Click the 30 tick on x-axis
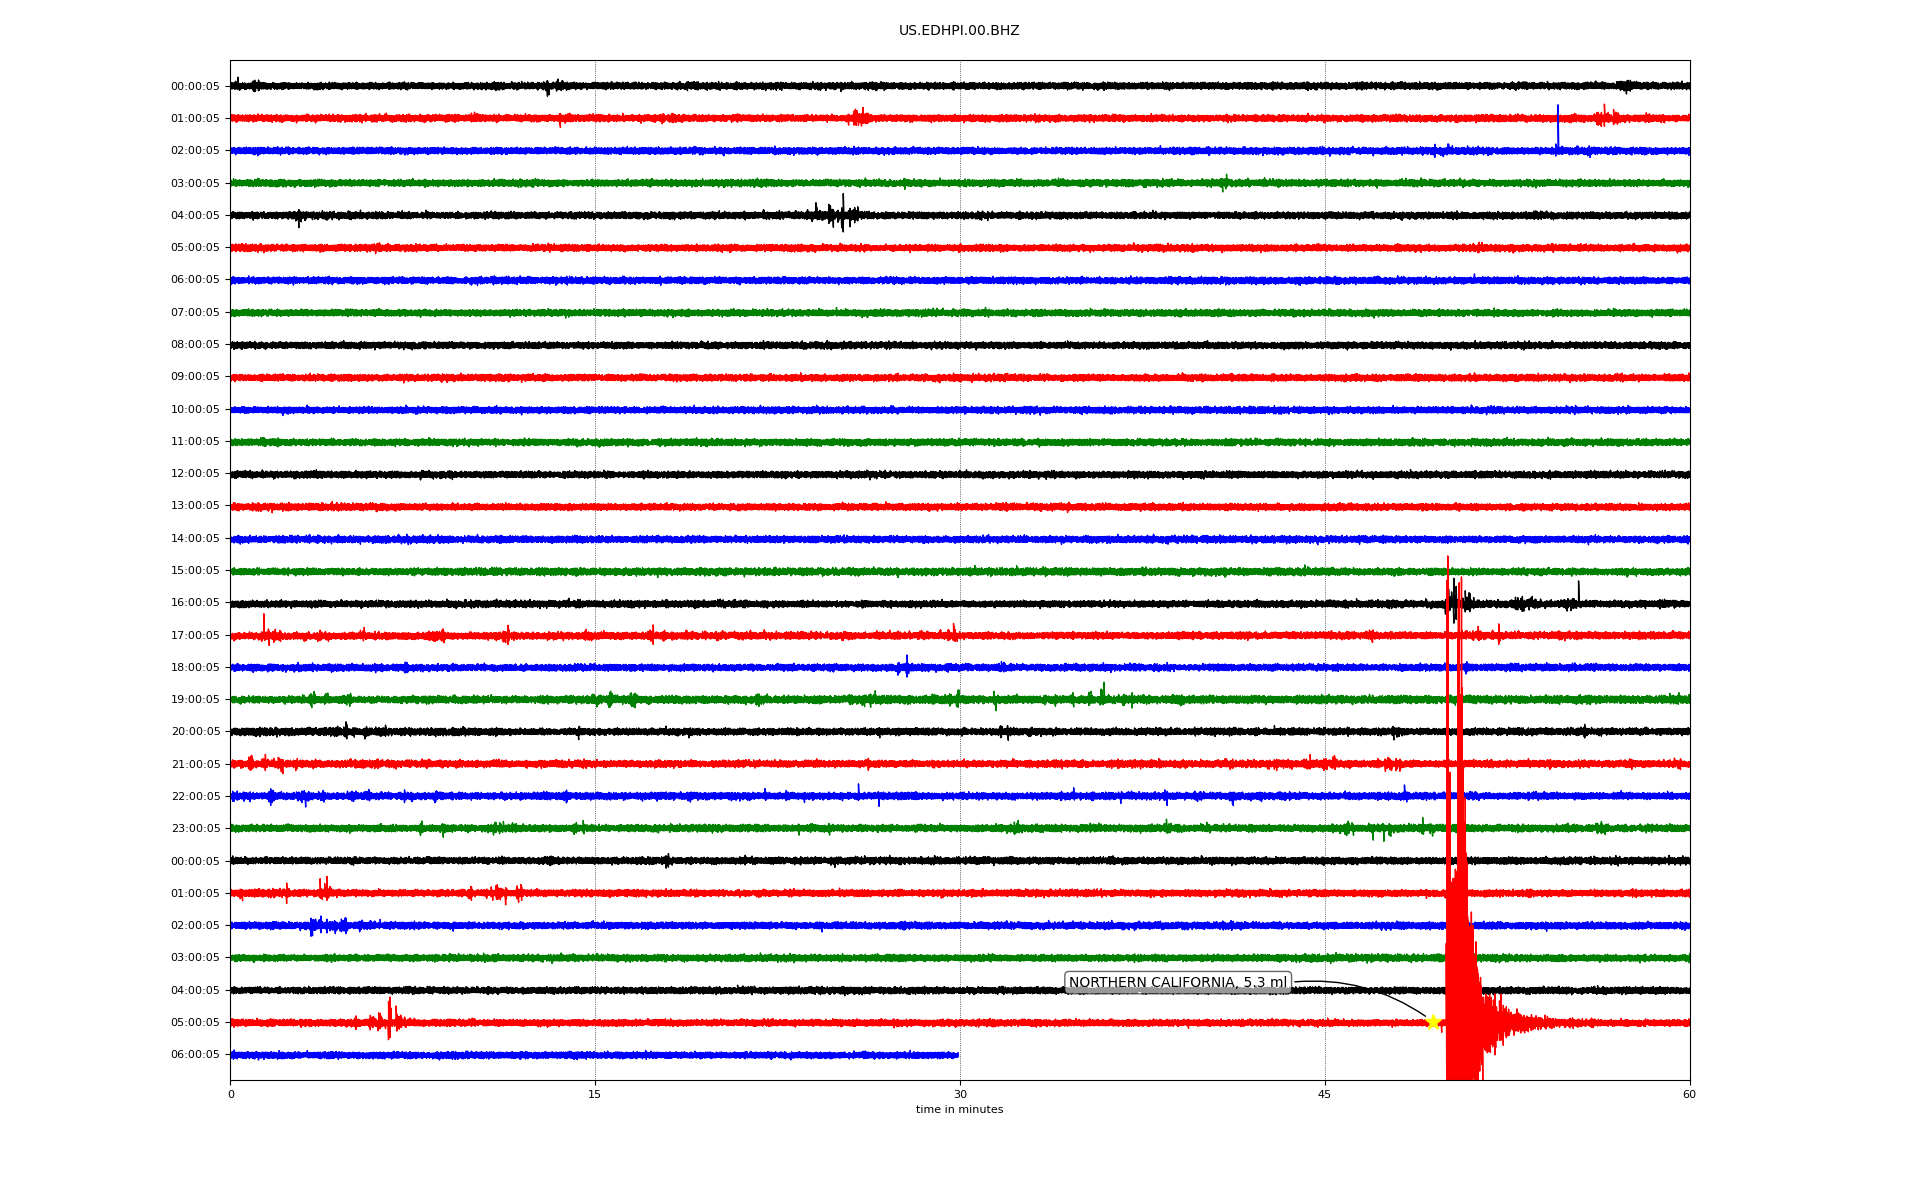The width and height of the screenshot is (1920, 1200). pyautogui.click(x=960, y=1095)
